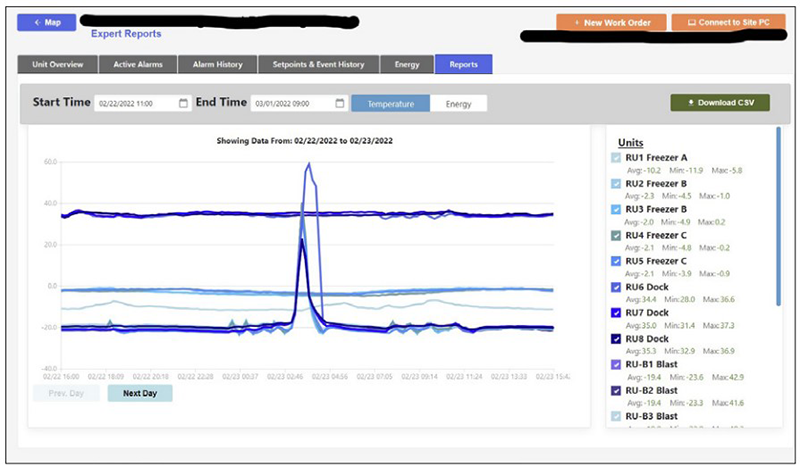
Task: Create a New Work Order
Action: click(x=611, y=22)
